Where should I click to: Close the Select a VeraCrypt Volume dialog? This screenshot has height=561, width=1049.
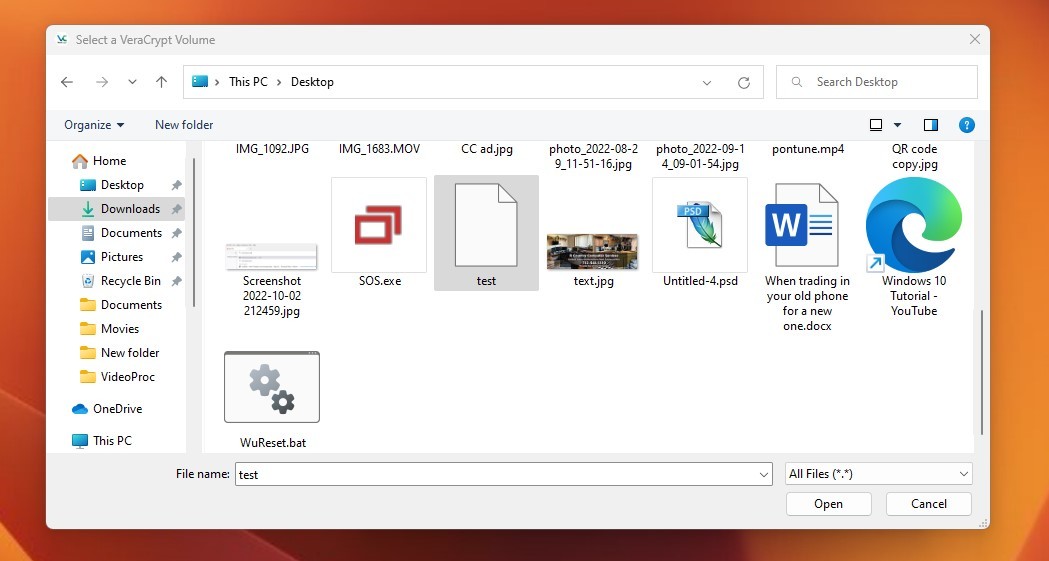pyautogui.click(x=975, y=39)
